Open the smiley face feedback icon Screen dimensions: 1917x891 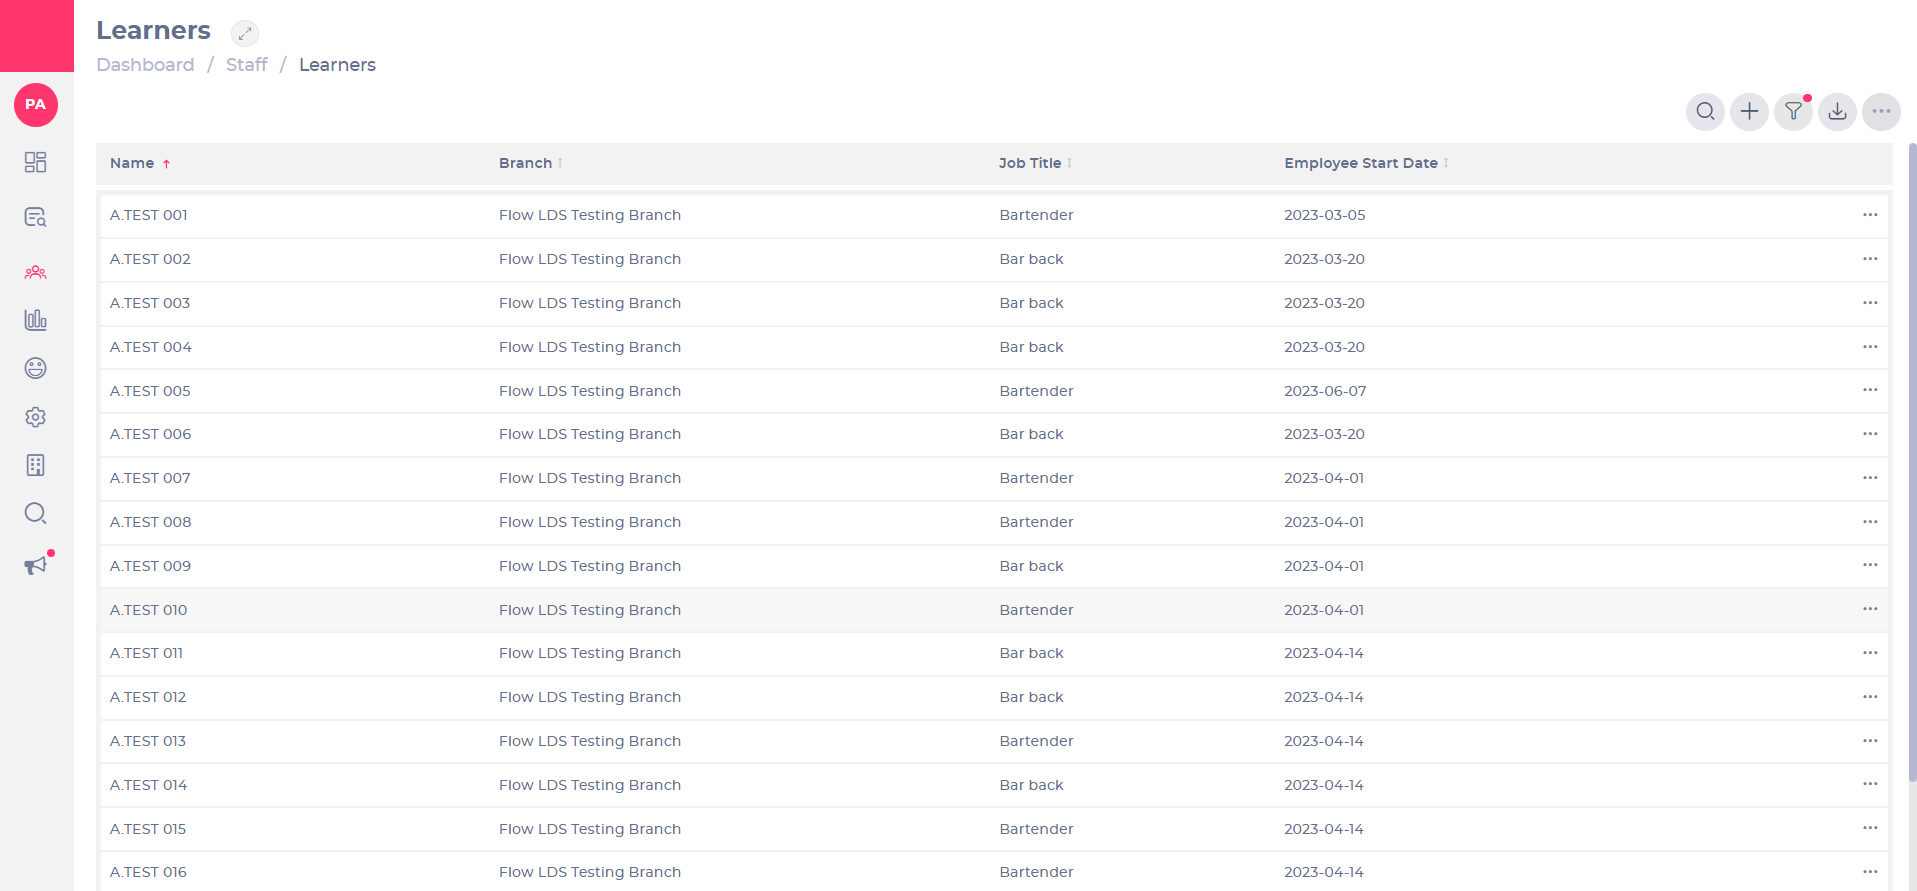pos(36,368)
